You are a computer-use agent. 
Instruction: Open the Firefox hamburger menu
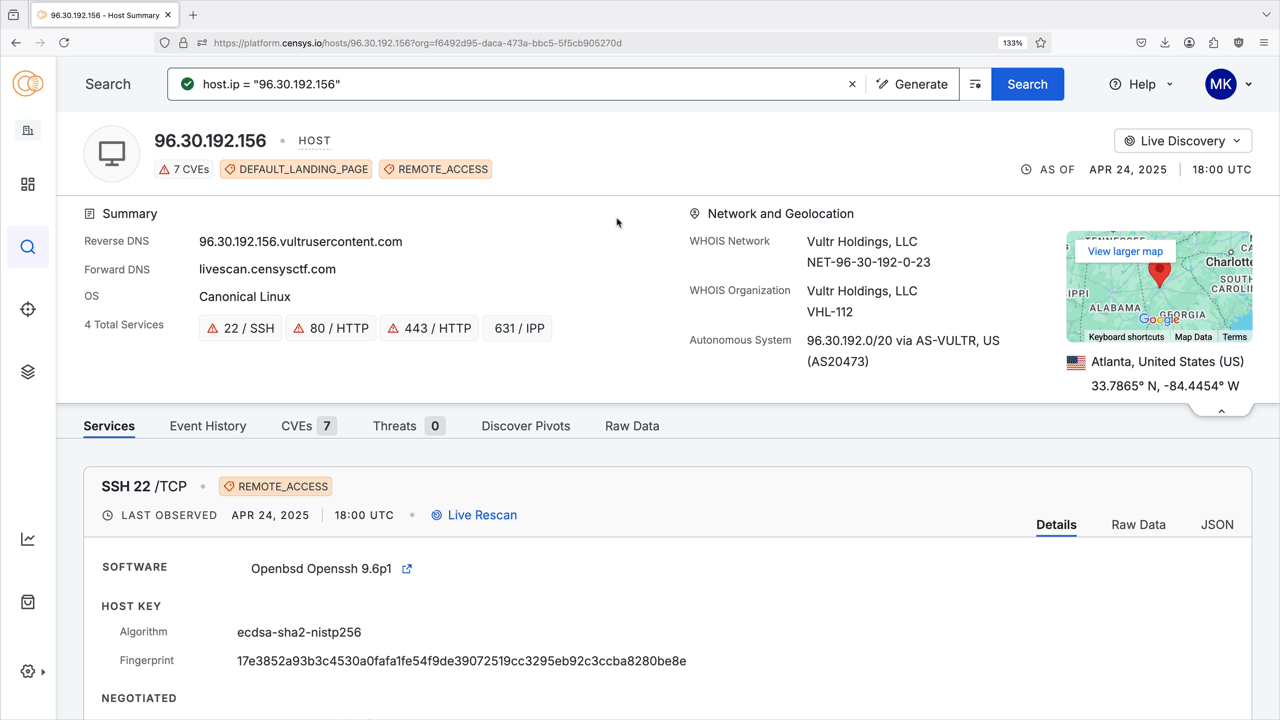tap(1264, 43)
